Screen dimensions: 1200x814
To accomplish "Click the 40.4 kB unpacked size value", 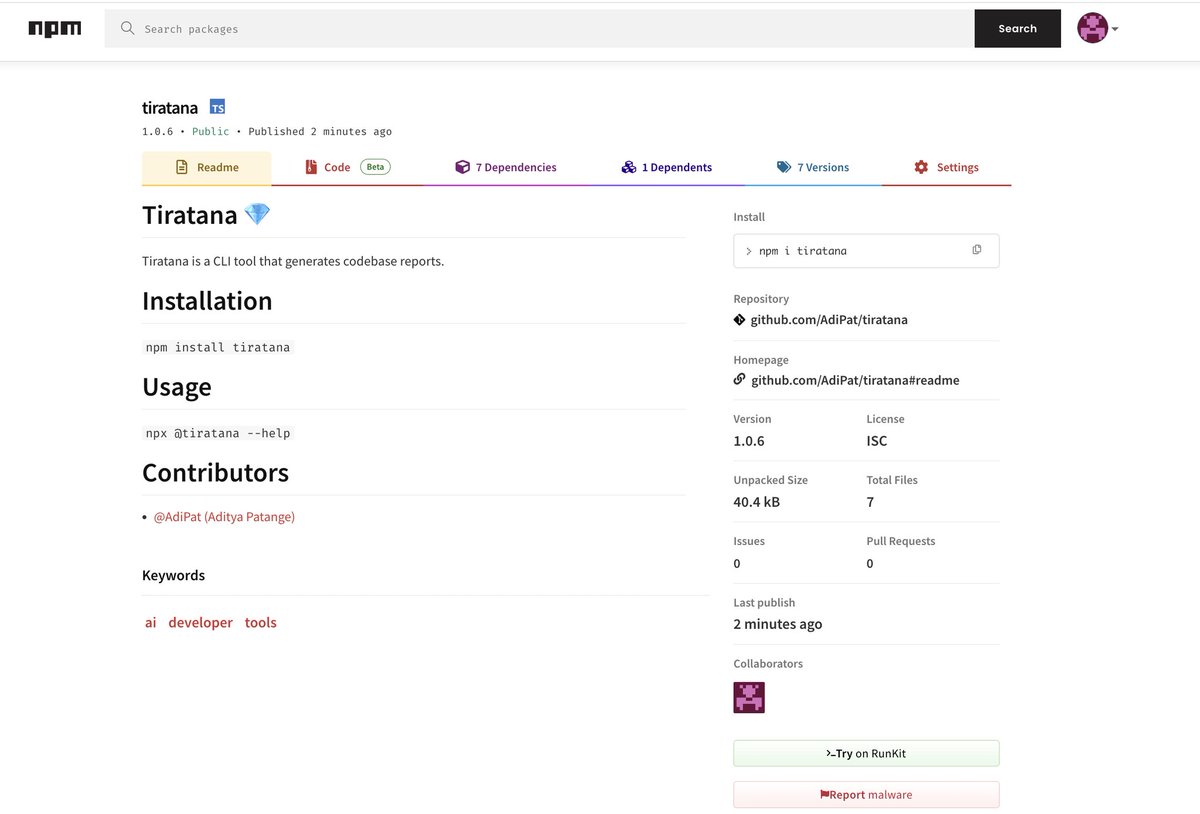I will click(757, 502).
